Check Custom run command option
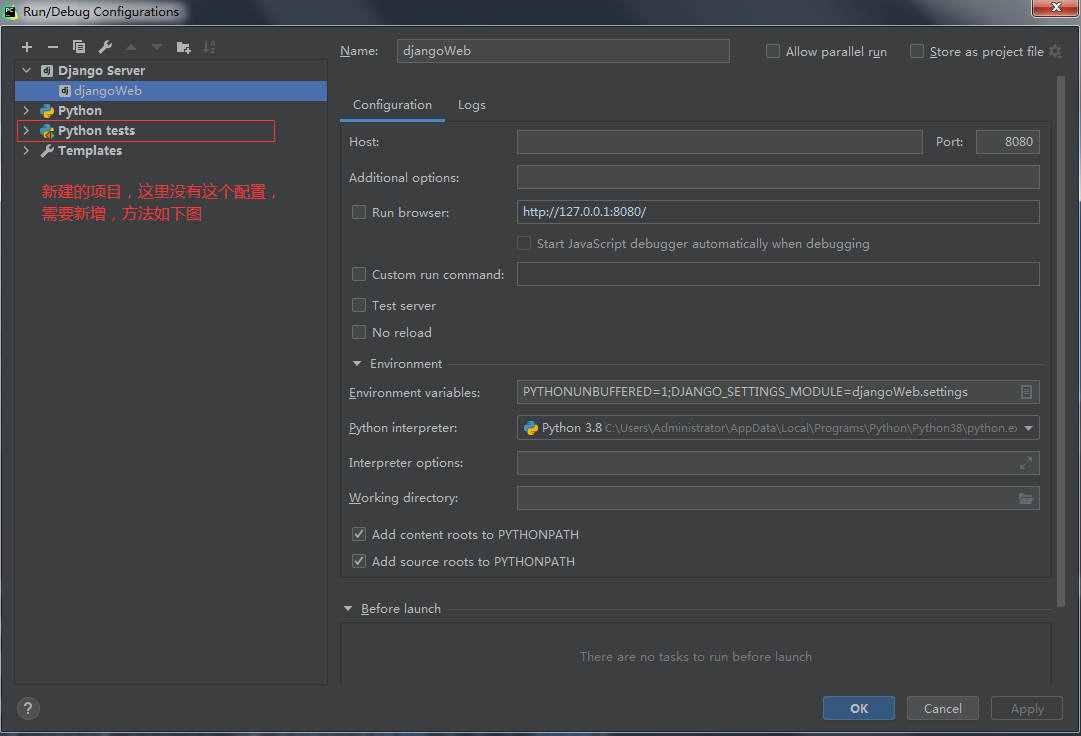 (x=358, y=274)
